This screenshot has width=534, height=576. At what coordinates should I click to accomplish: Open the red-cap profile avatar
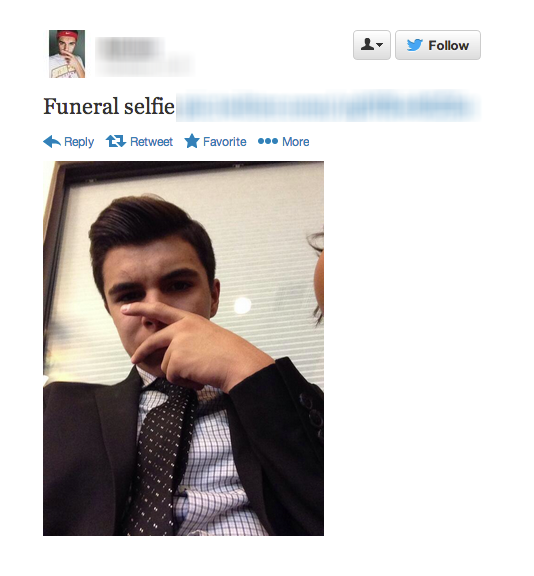tap(67, 54)
